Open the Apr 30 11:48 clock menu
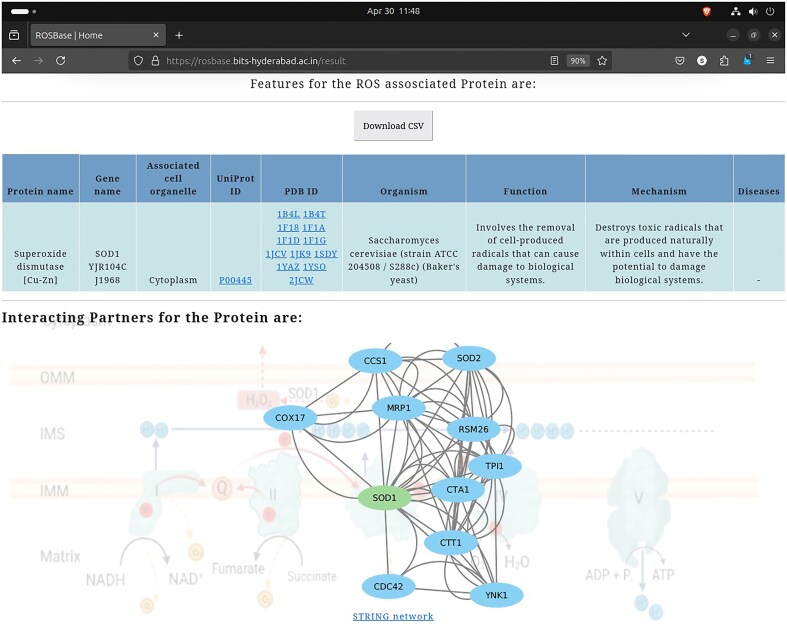 pyautogui.click(x=393, y=11)
